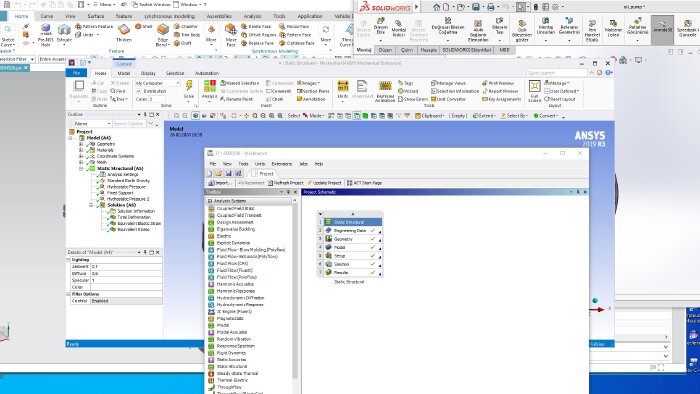Collapse the Static Structural (A5) node
Screen dimensions: 700x394
point(81,169)
